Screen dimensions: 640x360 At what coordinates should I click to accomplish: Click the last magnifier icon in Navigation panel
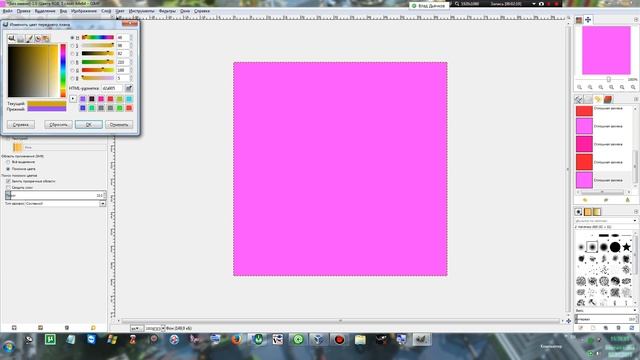coord(633,87)
